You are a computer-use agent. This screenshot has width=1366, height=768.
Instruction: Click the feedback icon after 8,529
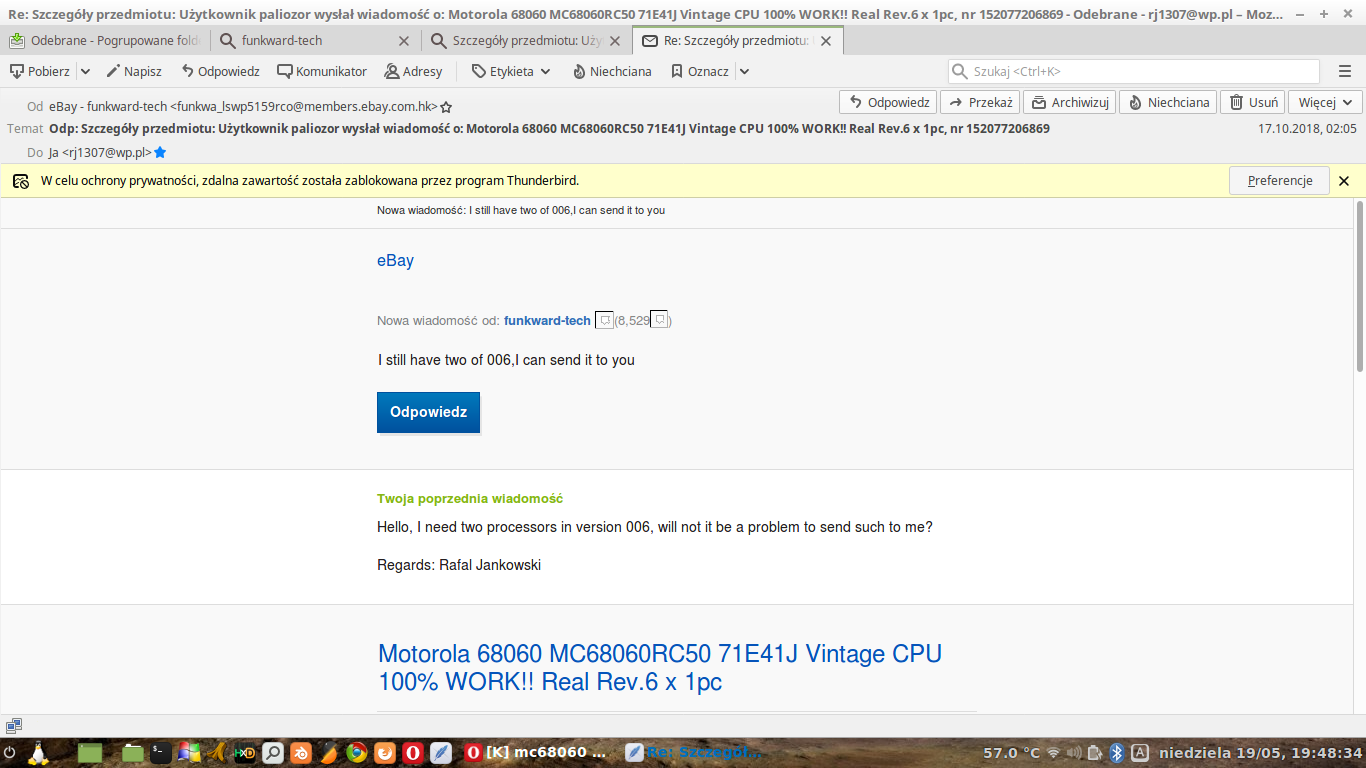pyautogui.click(x=659, y=320)
